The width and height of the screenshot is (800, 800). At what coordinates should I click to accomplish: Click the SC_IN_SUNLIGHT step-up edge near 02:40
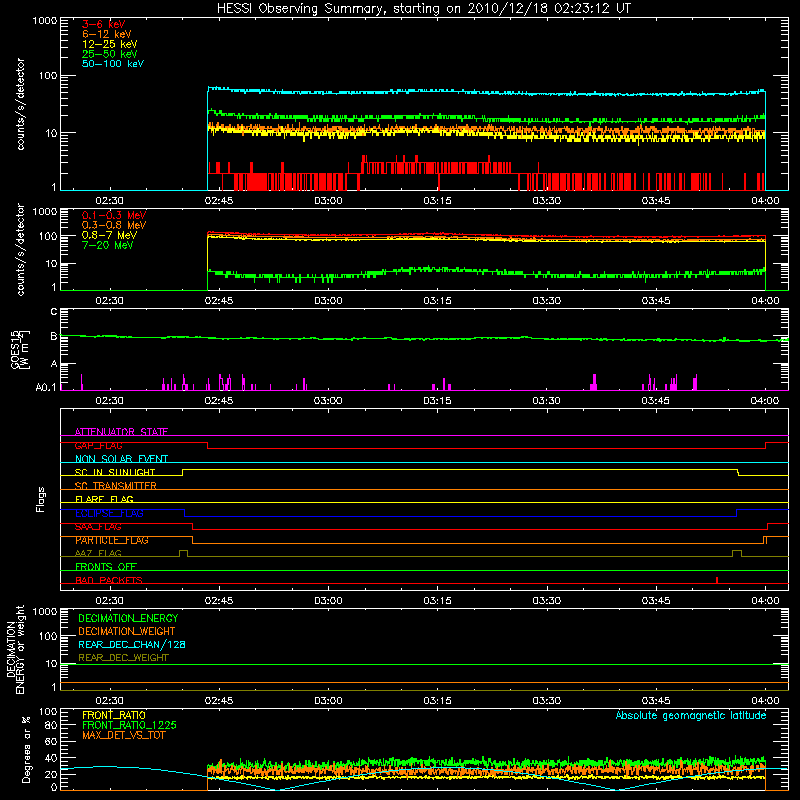coord(183,472)
